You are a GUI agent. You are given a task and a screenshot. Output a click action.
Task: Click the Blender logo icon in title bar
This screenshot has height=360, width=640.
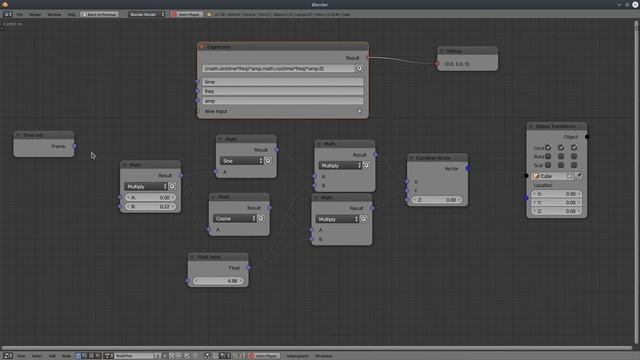[5, 4]
